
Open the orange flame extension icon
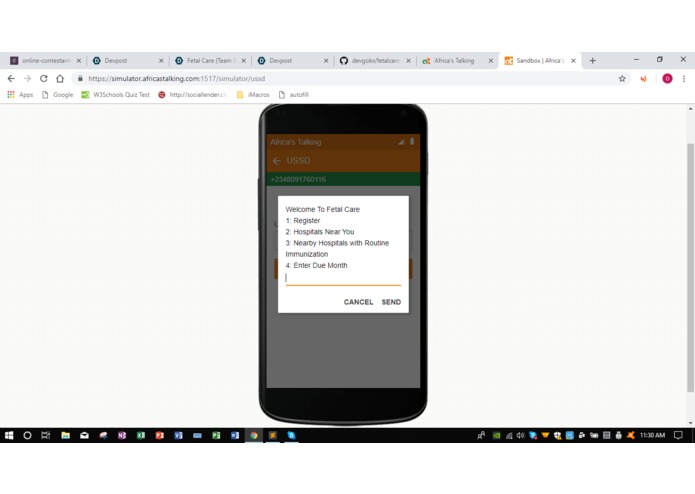(644, 78)
